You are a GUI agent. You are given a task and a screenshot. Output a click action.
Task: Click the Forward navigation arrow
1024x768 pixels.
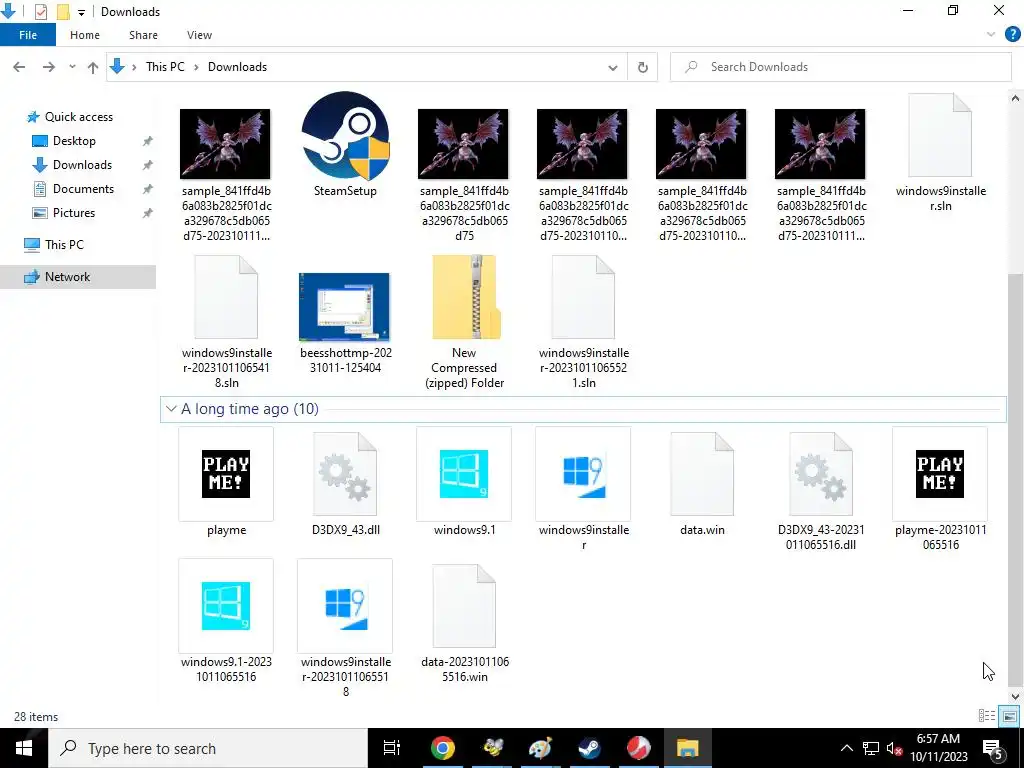point(48,67)
